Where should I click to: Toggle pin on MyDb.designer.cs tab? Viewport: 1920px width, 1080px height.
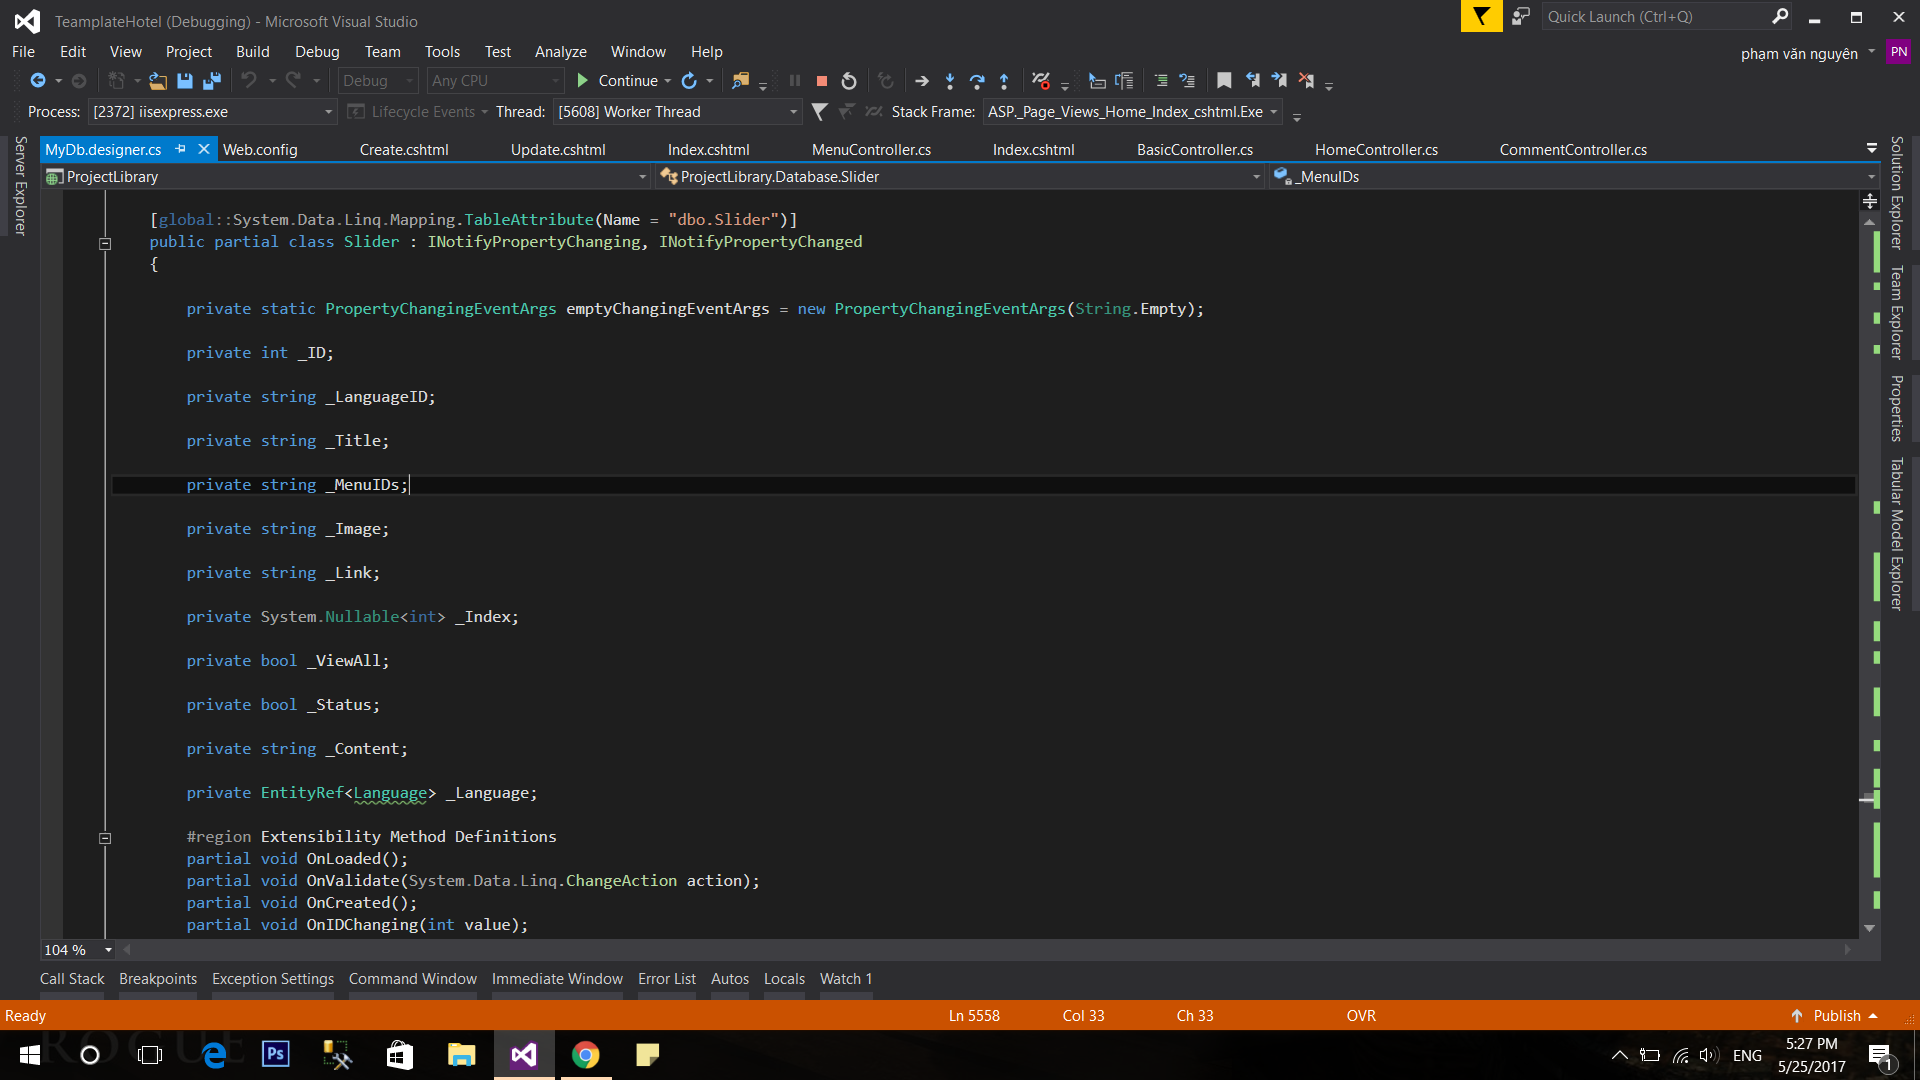[x=181, y=149]
